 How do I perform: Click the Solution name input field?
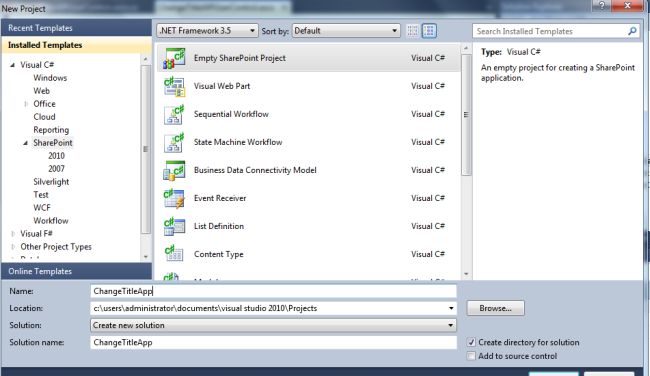pos(273,342)
